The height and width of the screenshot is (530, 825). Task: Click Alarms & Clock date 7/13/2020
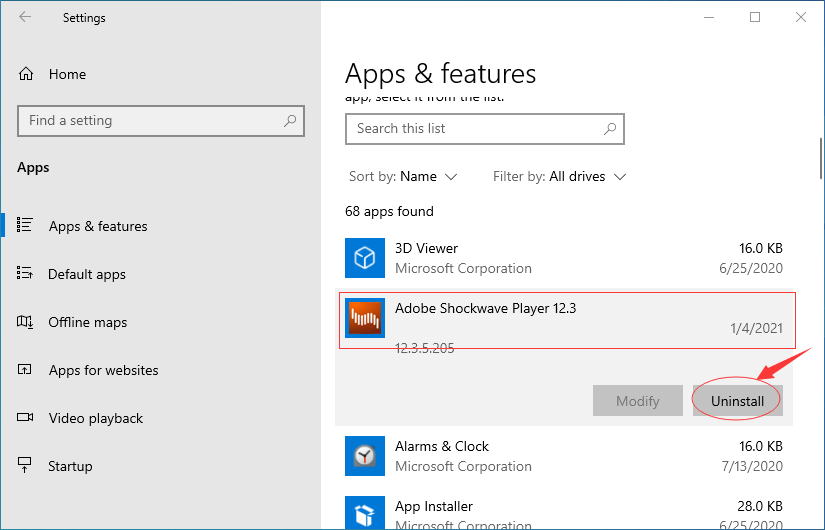pyautogui.click(x=752, y=466)
